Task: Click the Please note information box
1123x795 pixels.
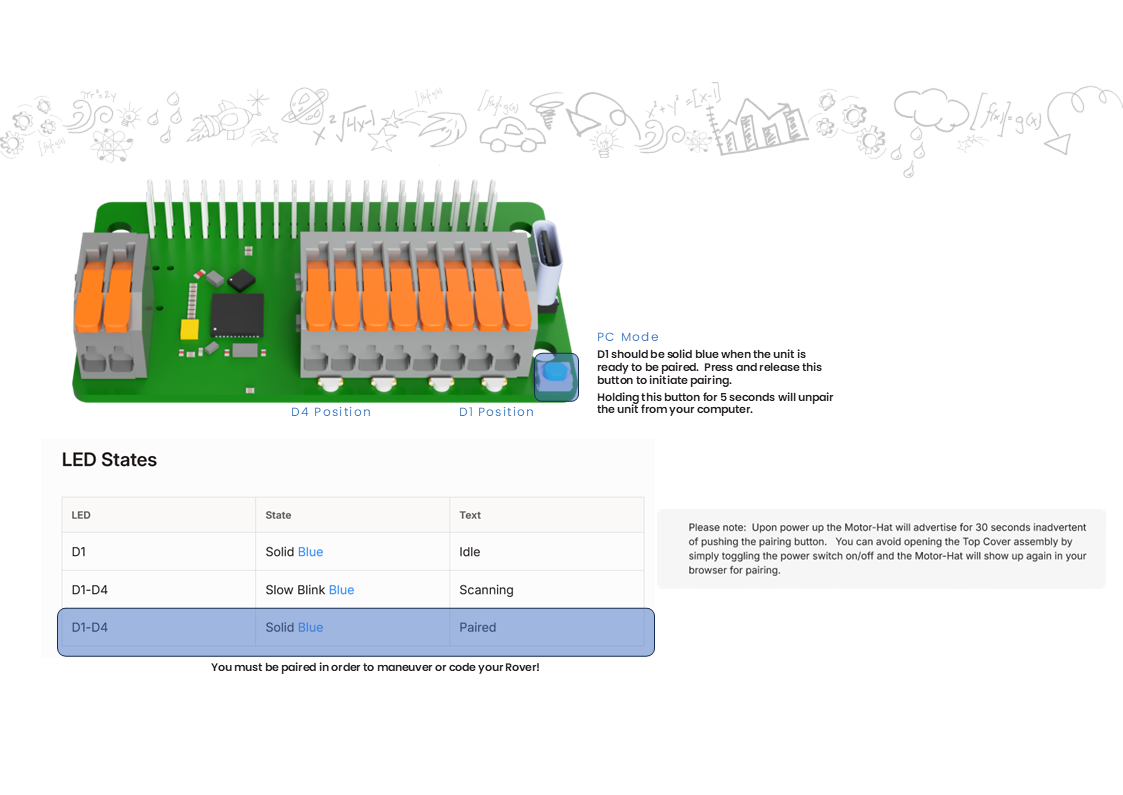Action: (881, 549)
